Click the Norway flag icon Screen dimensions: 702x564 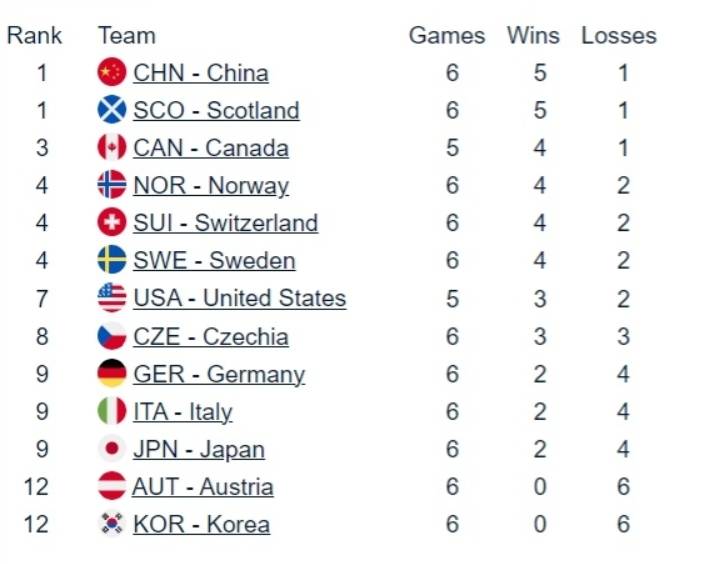(112, 185)
